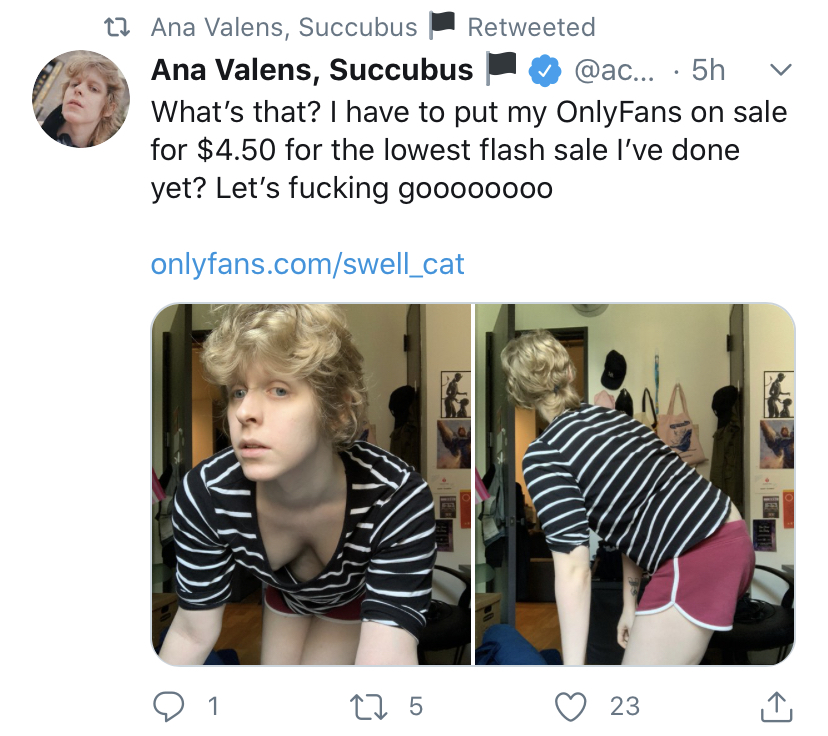The image size is (828, 736).
Task: Click the small retweeted indicator icon at top
Action: (120, 26)
